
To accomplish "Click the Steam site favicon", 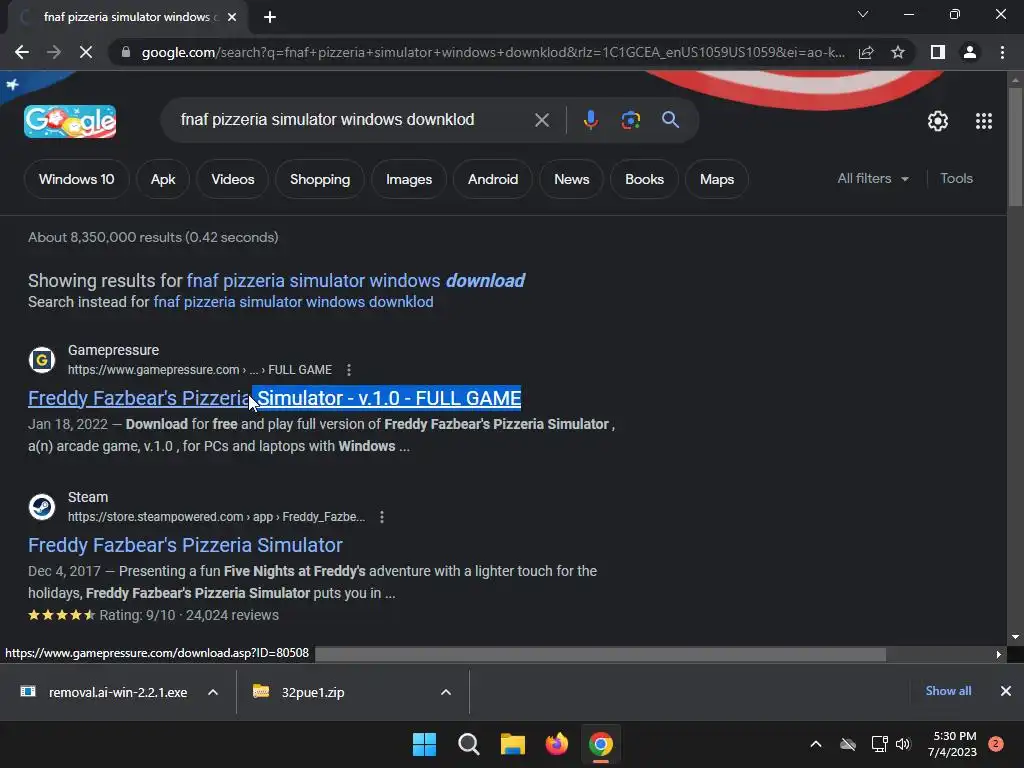I will pyautogui.click(x=42, y=507).
